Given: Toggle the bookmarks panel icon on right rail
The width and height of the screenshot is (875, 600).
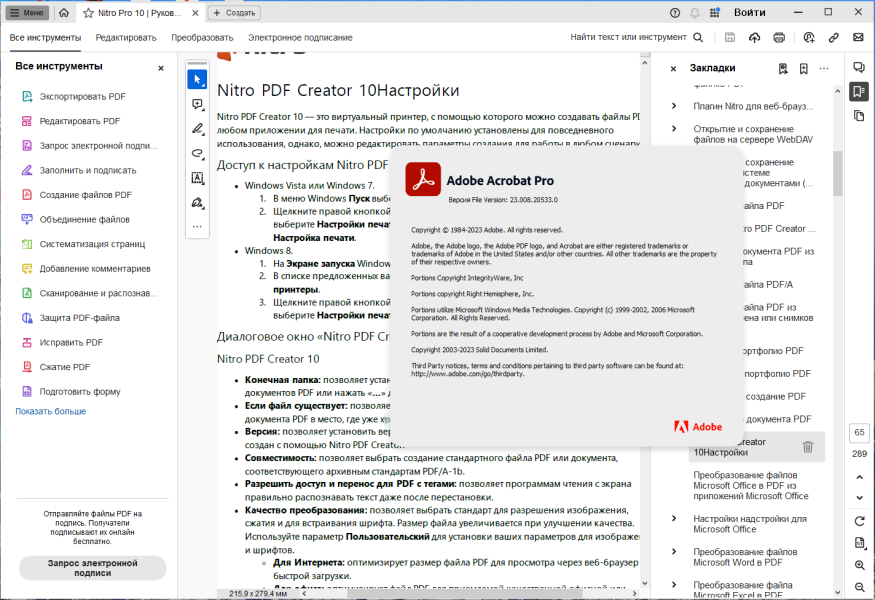Looking at the screenshot, I should click(x=859, y=92).
